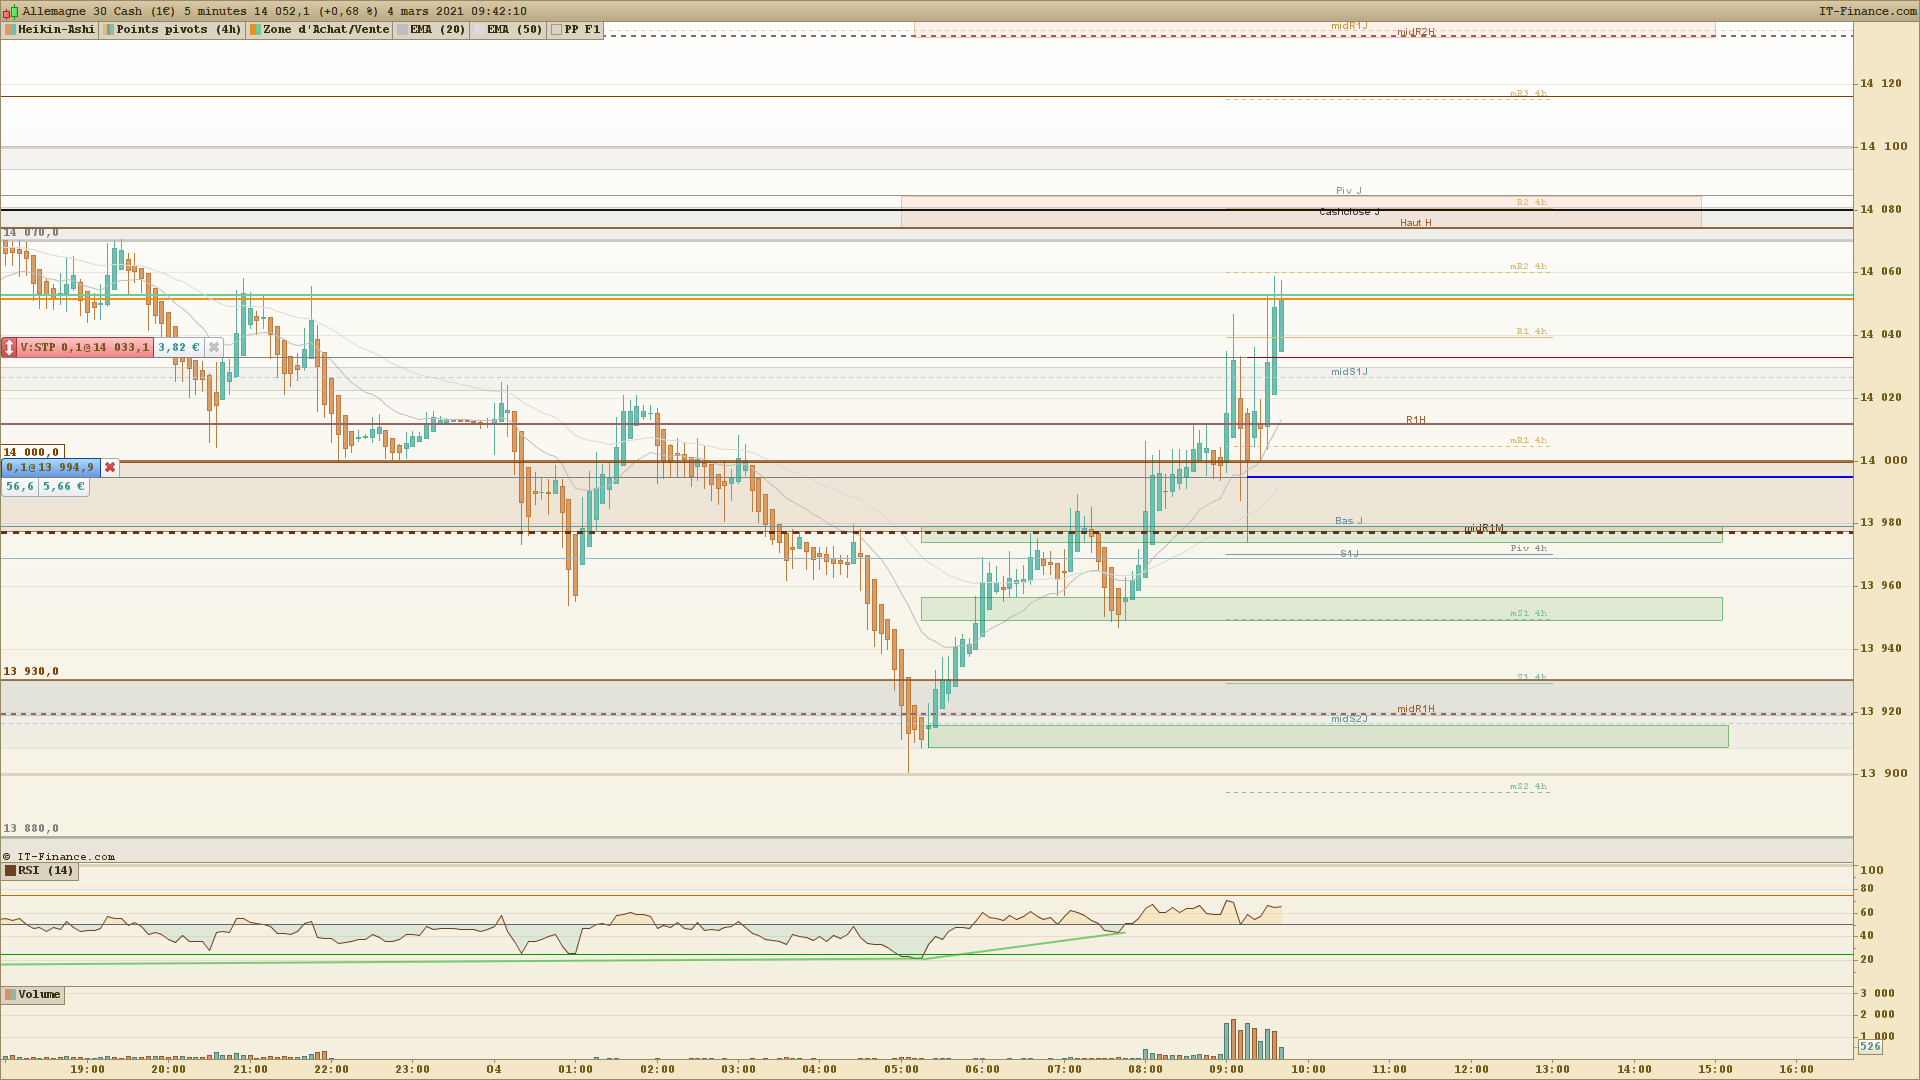Image resolution: width=1920 pixels, height=1080 pixels.
Task: Select the V:STP 0,1@14 033,1 order label
Action: point(84,348)
